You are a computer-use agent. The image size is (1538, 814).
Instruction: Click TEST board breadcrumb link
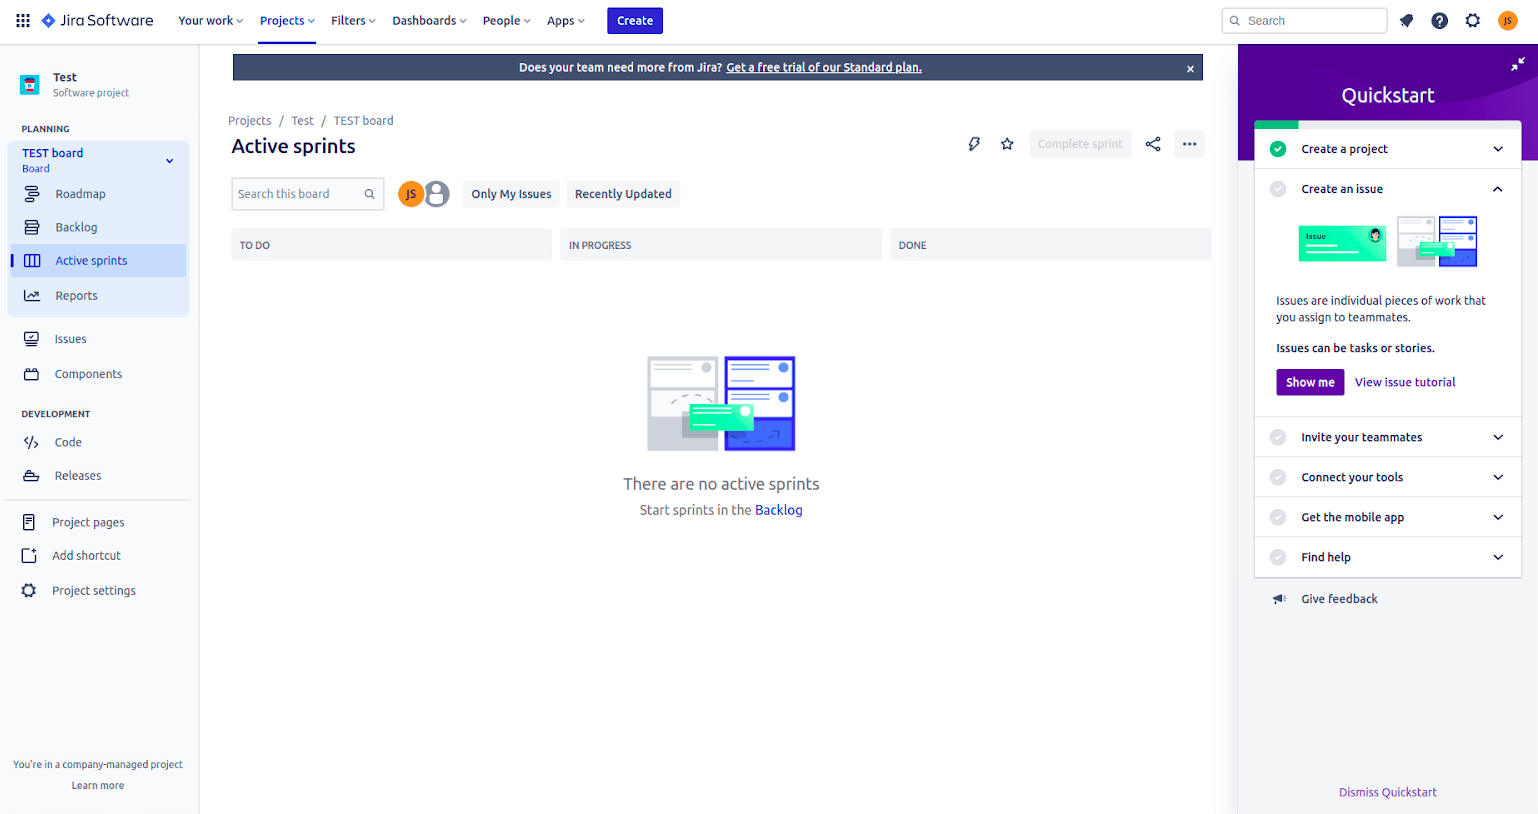pos(363,121)
